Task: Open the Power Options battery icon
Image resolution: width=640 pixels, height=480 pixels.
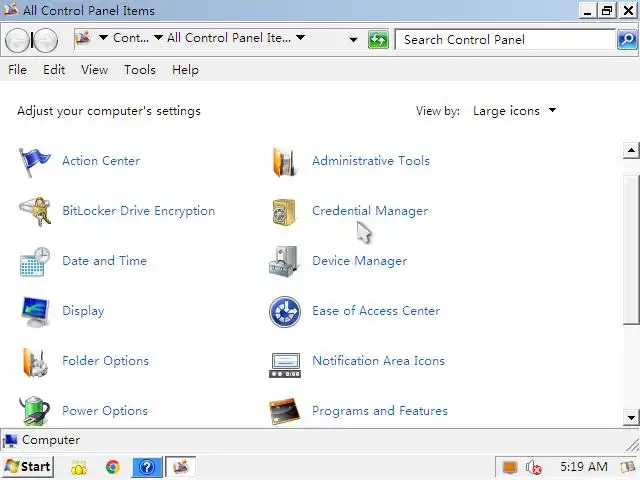Action: point(34,411)
